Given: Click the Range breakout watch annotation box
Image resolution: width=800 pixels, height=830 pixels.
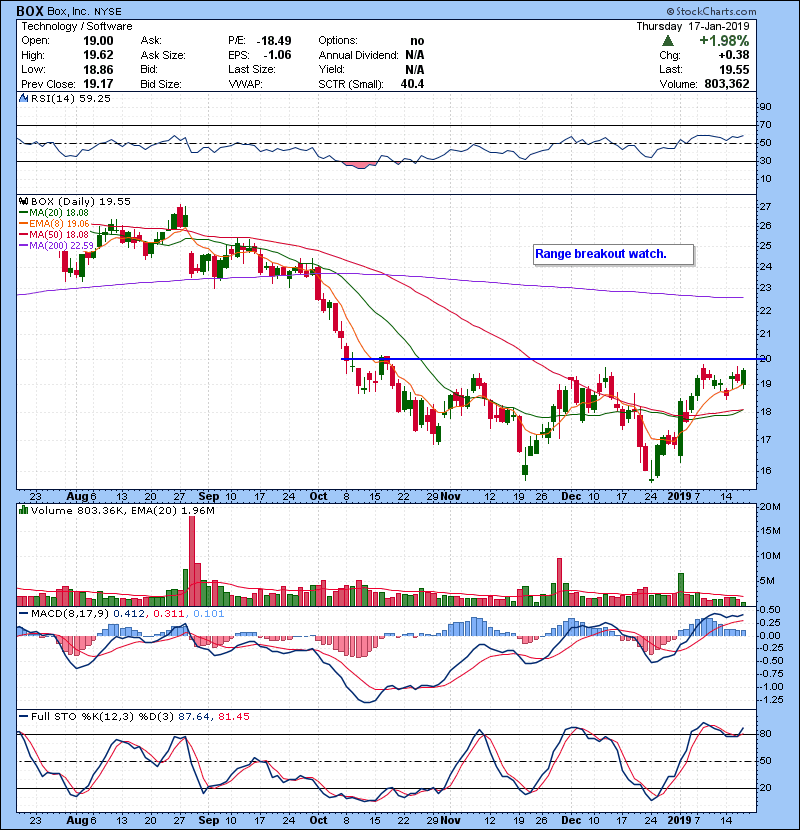Looking at the screenshot, I should (614, 254).
